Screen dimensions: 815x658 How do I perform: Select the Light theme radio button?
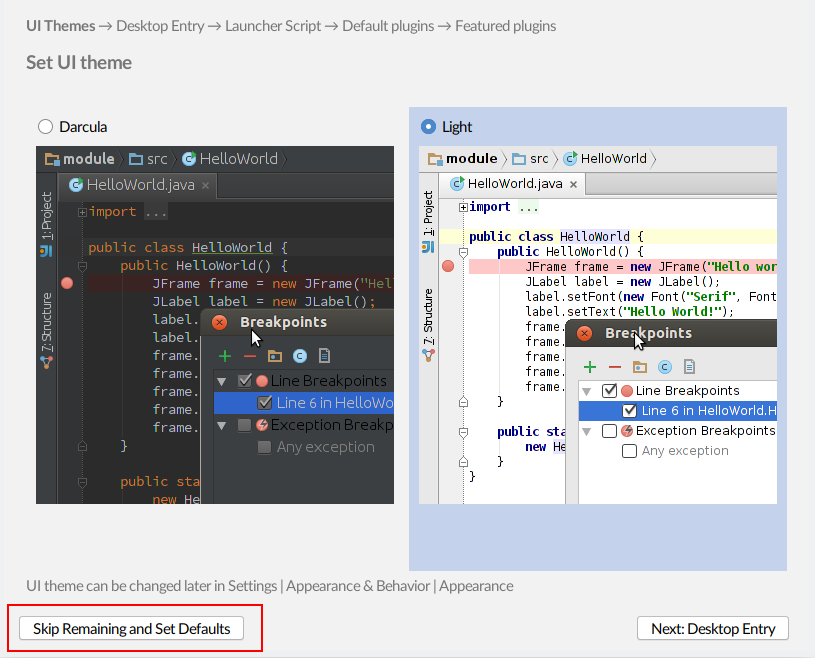[x=428, y=127]
